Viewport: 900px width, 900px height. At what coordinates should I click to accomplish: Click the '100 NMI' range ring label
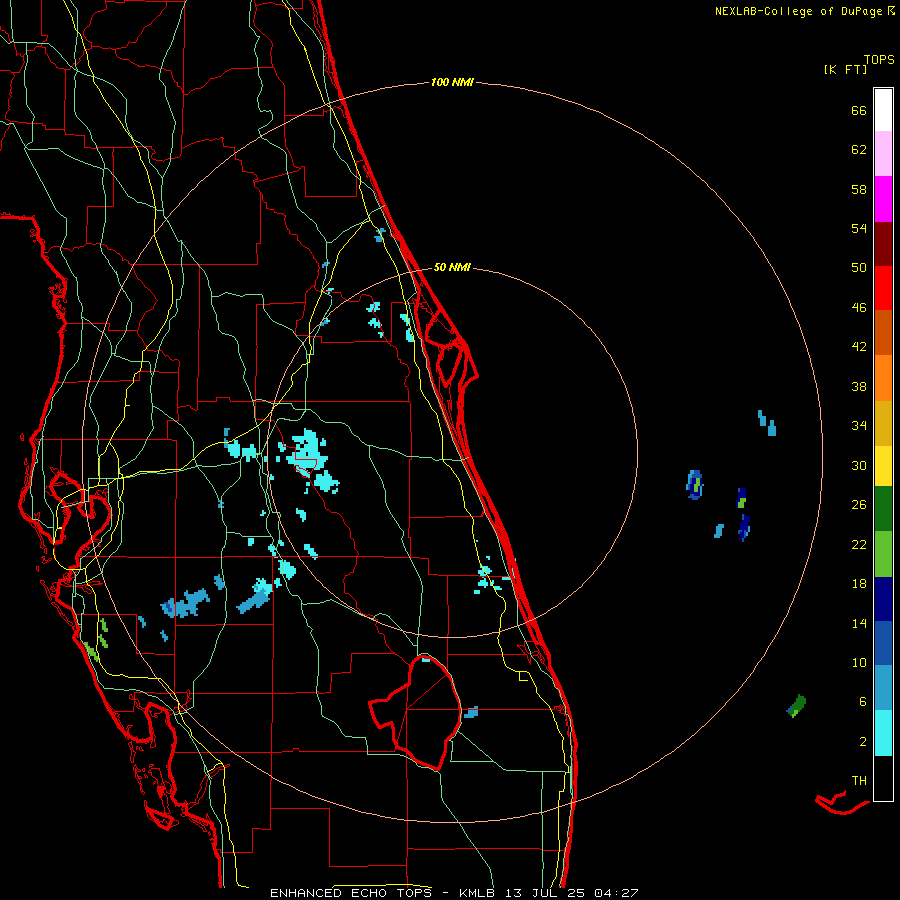pyautogui.click(x=452, y=83)
